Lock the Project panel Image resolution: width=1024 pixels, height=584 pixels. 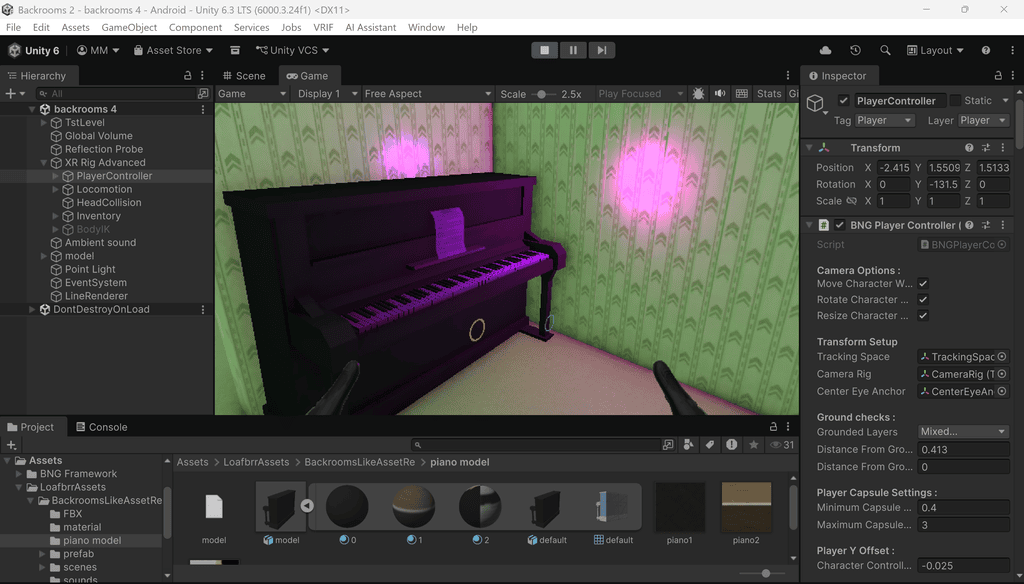(773, 427)
